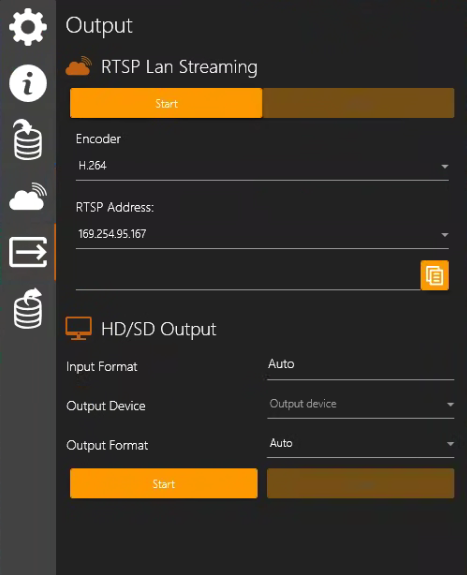This screenshot has width=467, height=575.
Task: Copy the RTSP URL with the copy icon
Action: click(434, 275)
